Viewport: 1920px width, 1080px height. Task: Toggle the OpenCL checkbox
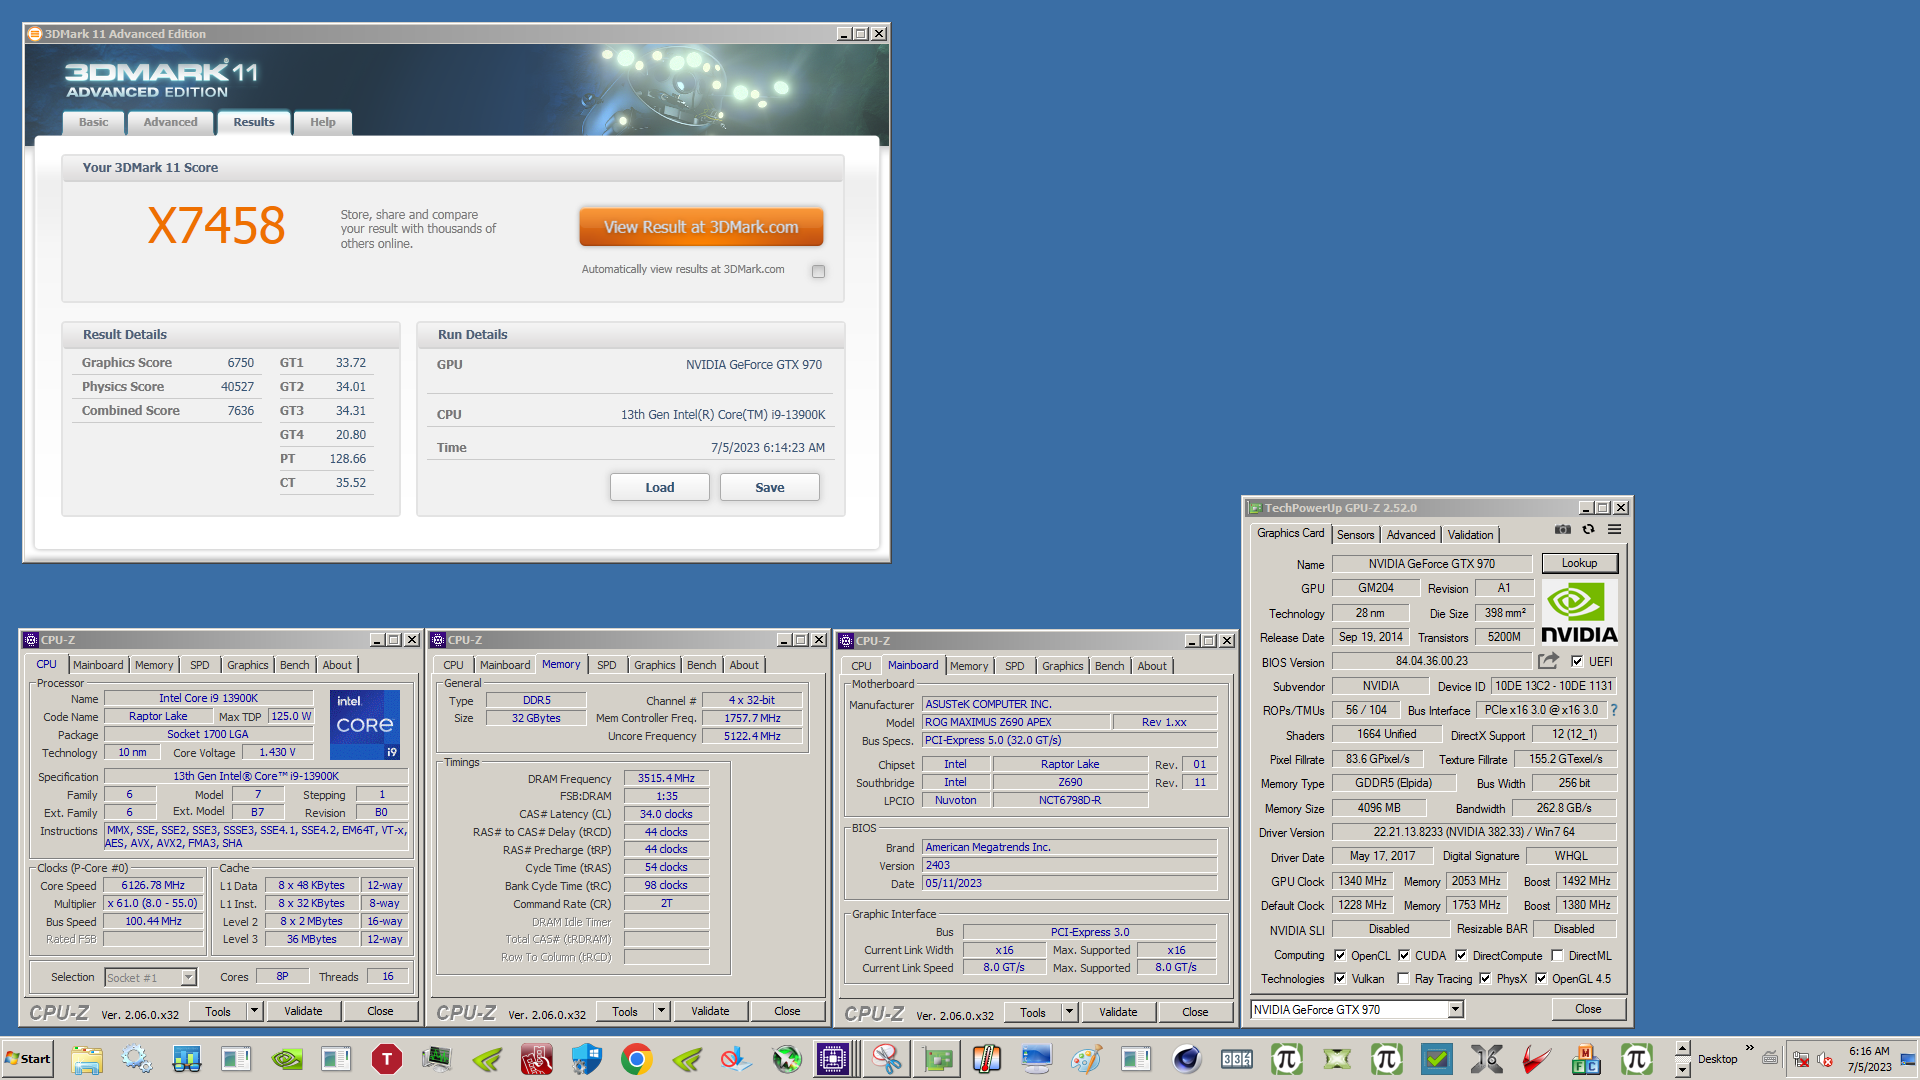1340,956
